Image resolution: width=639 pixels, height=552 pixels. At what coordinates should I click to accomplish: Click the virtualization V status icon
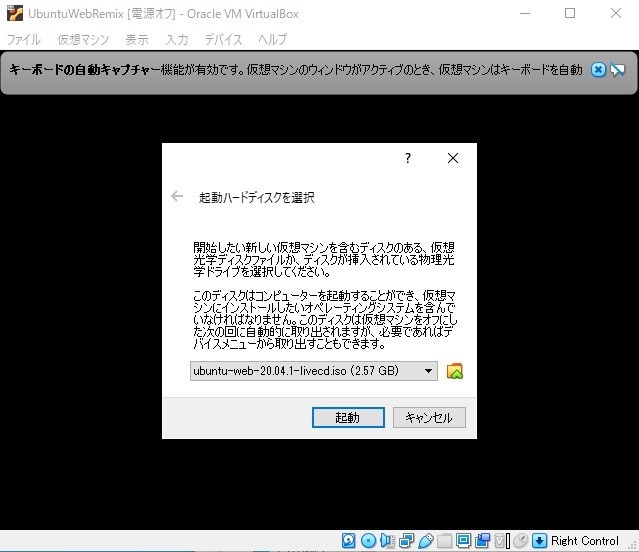(x=501, y=541)
